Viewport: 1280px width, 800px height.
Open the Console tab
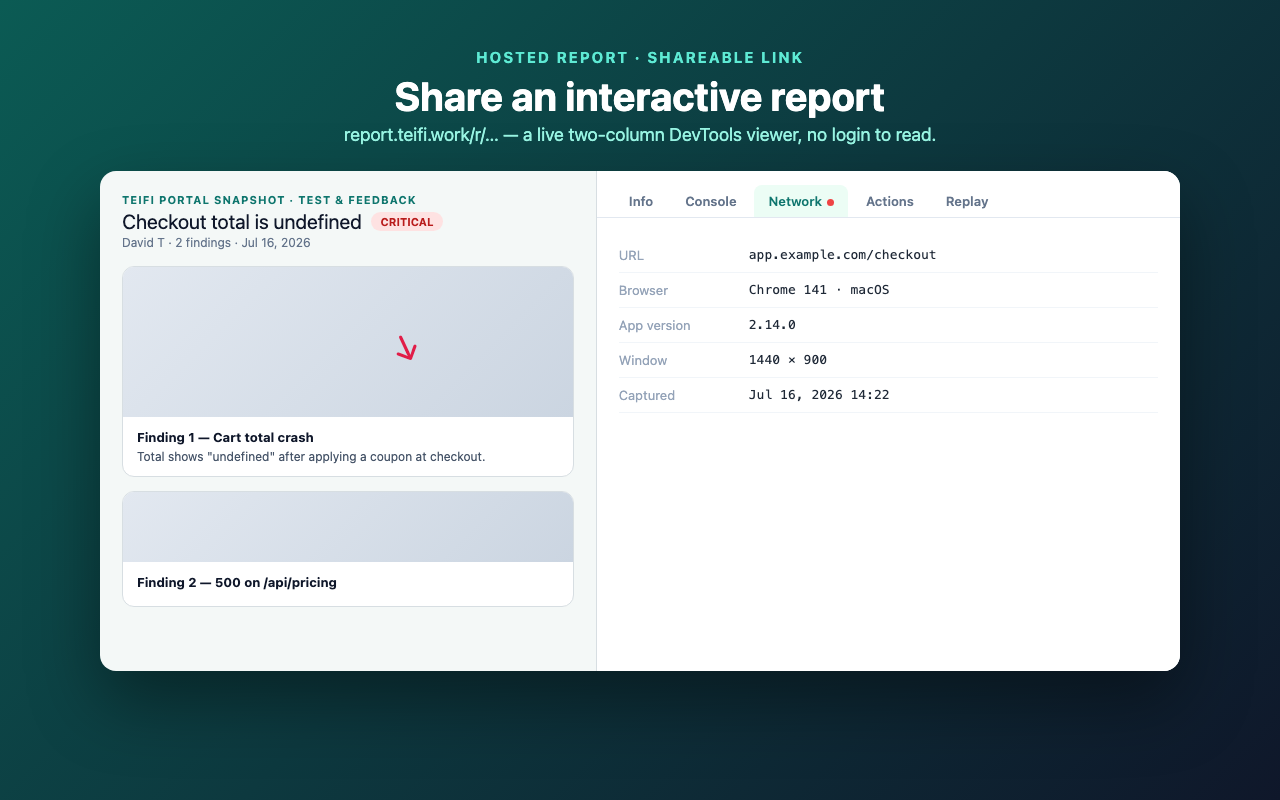pyautogui.click(x=711, y=201)
